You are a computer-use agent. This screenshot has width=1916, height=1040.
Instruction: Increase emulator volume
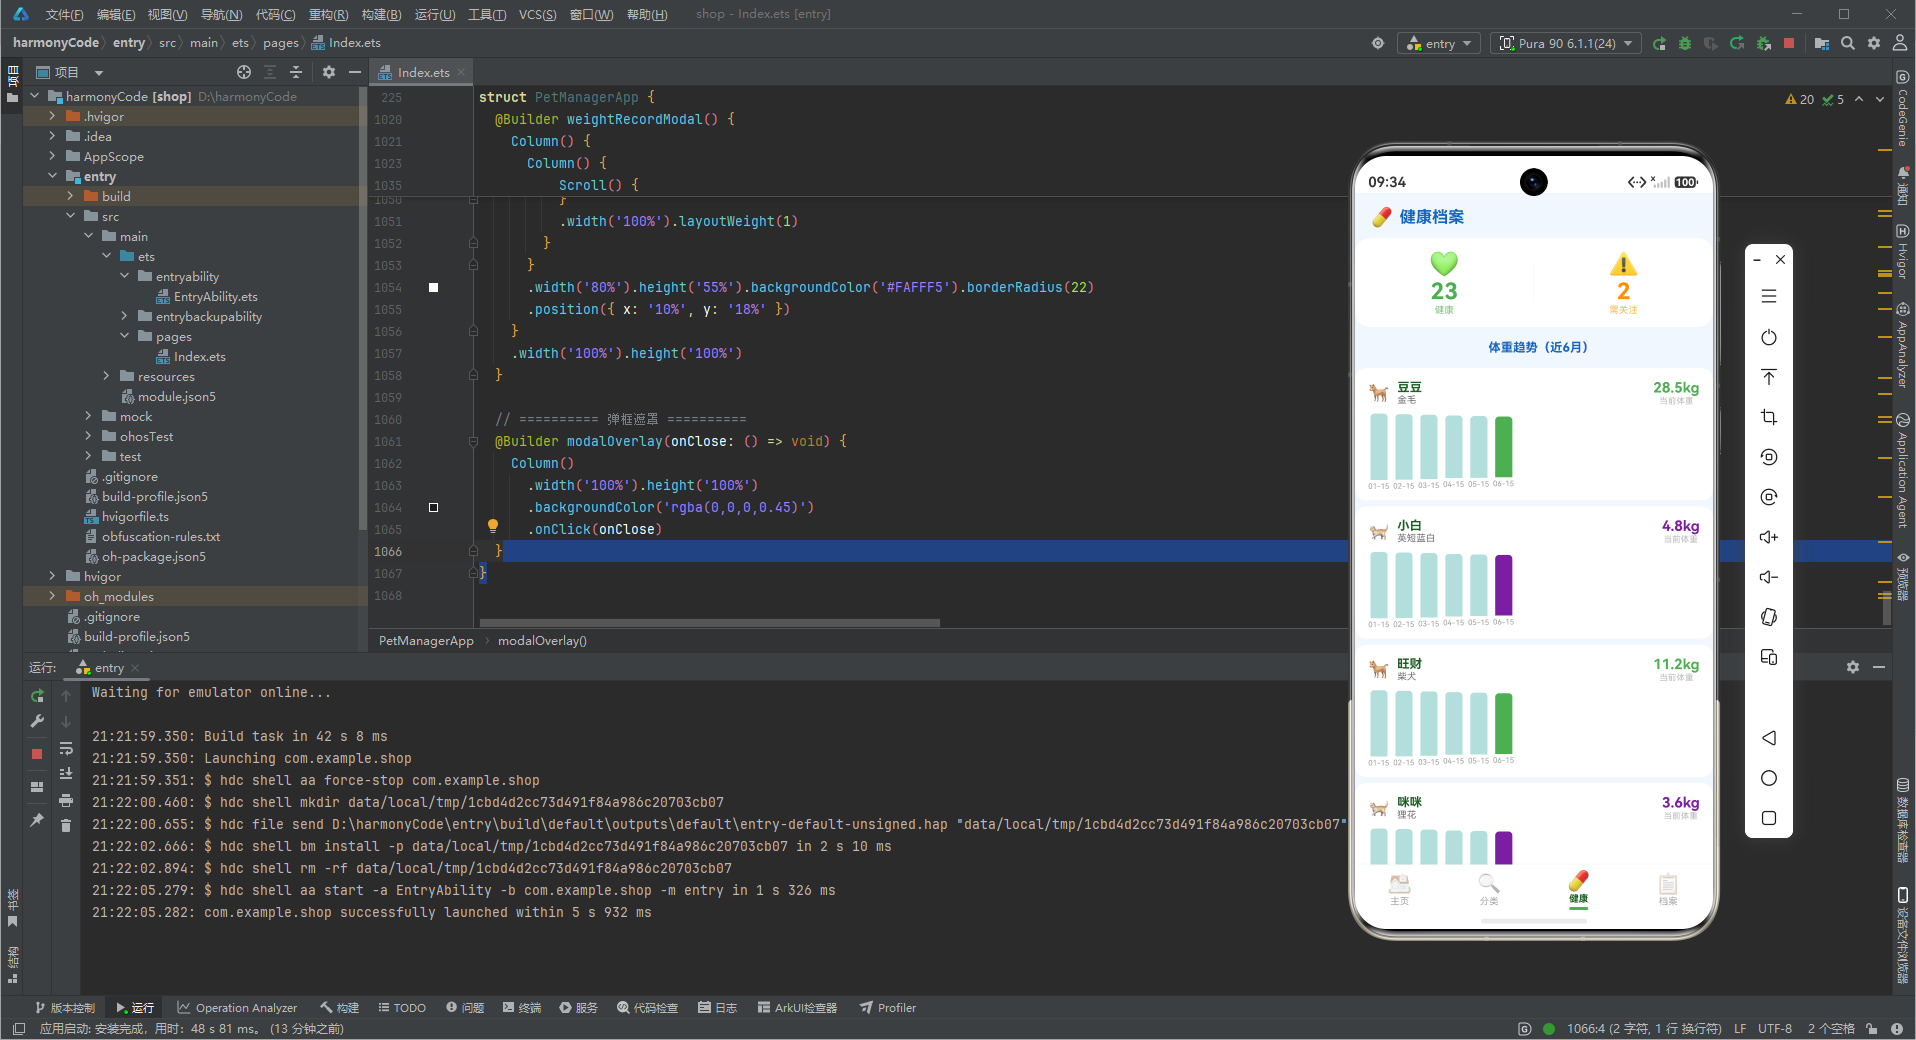1769,537
